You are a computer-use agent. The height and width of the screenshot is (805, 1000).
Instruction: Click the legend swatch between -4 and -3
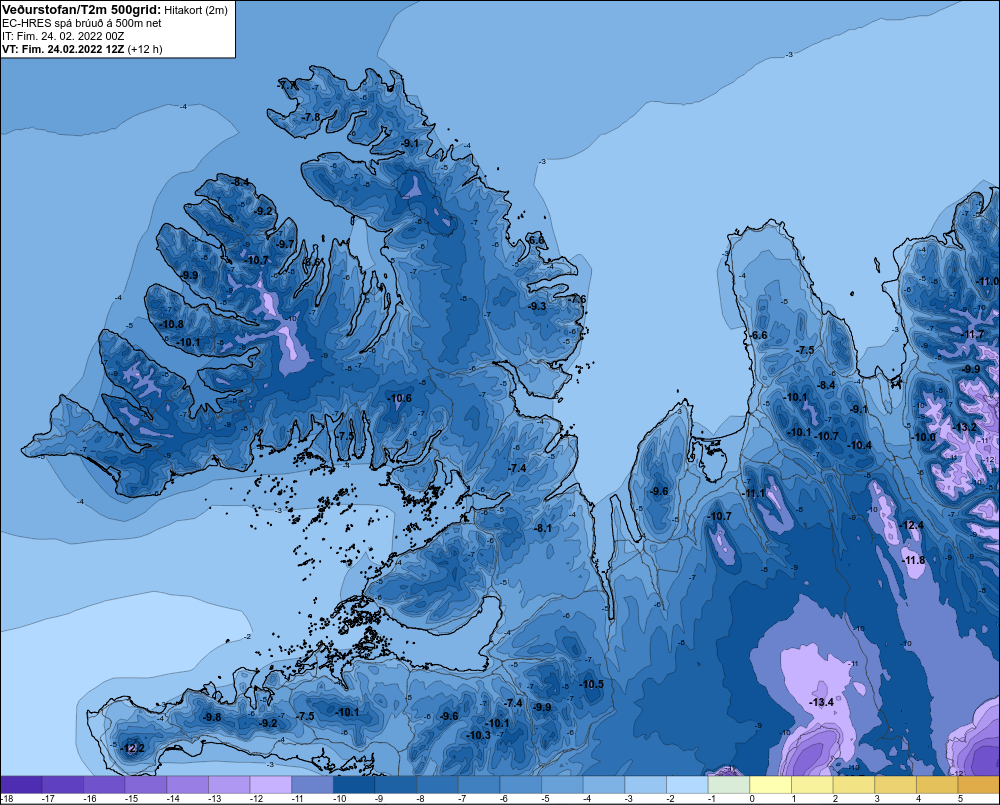[x=604, y=785]
